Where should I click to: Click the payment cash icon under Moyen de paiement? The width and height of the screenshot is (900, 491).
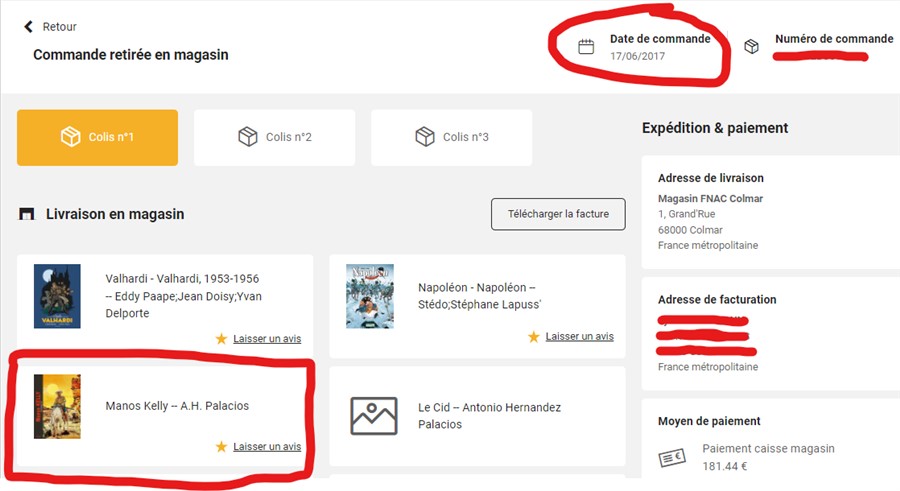(671, 457)
